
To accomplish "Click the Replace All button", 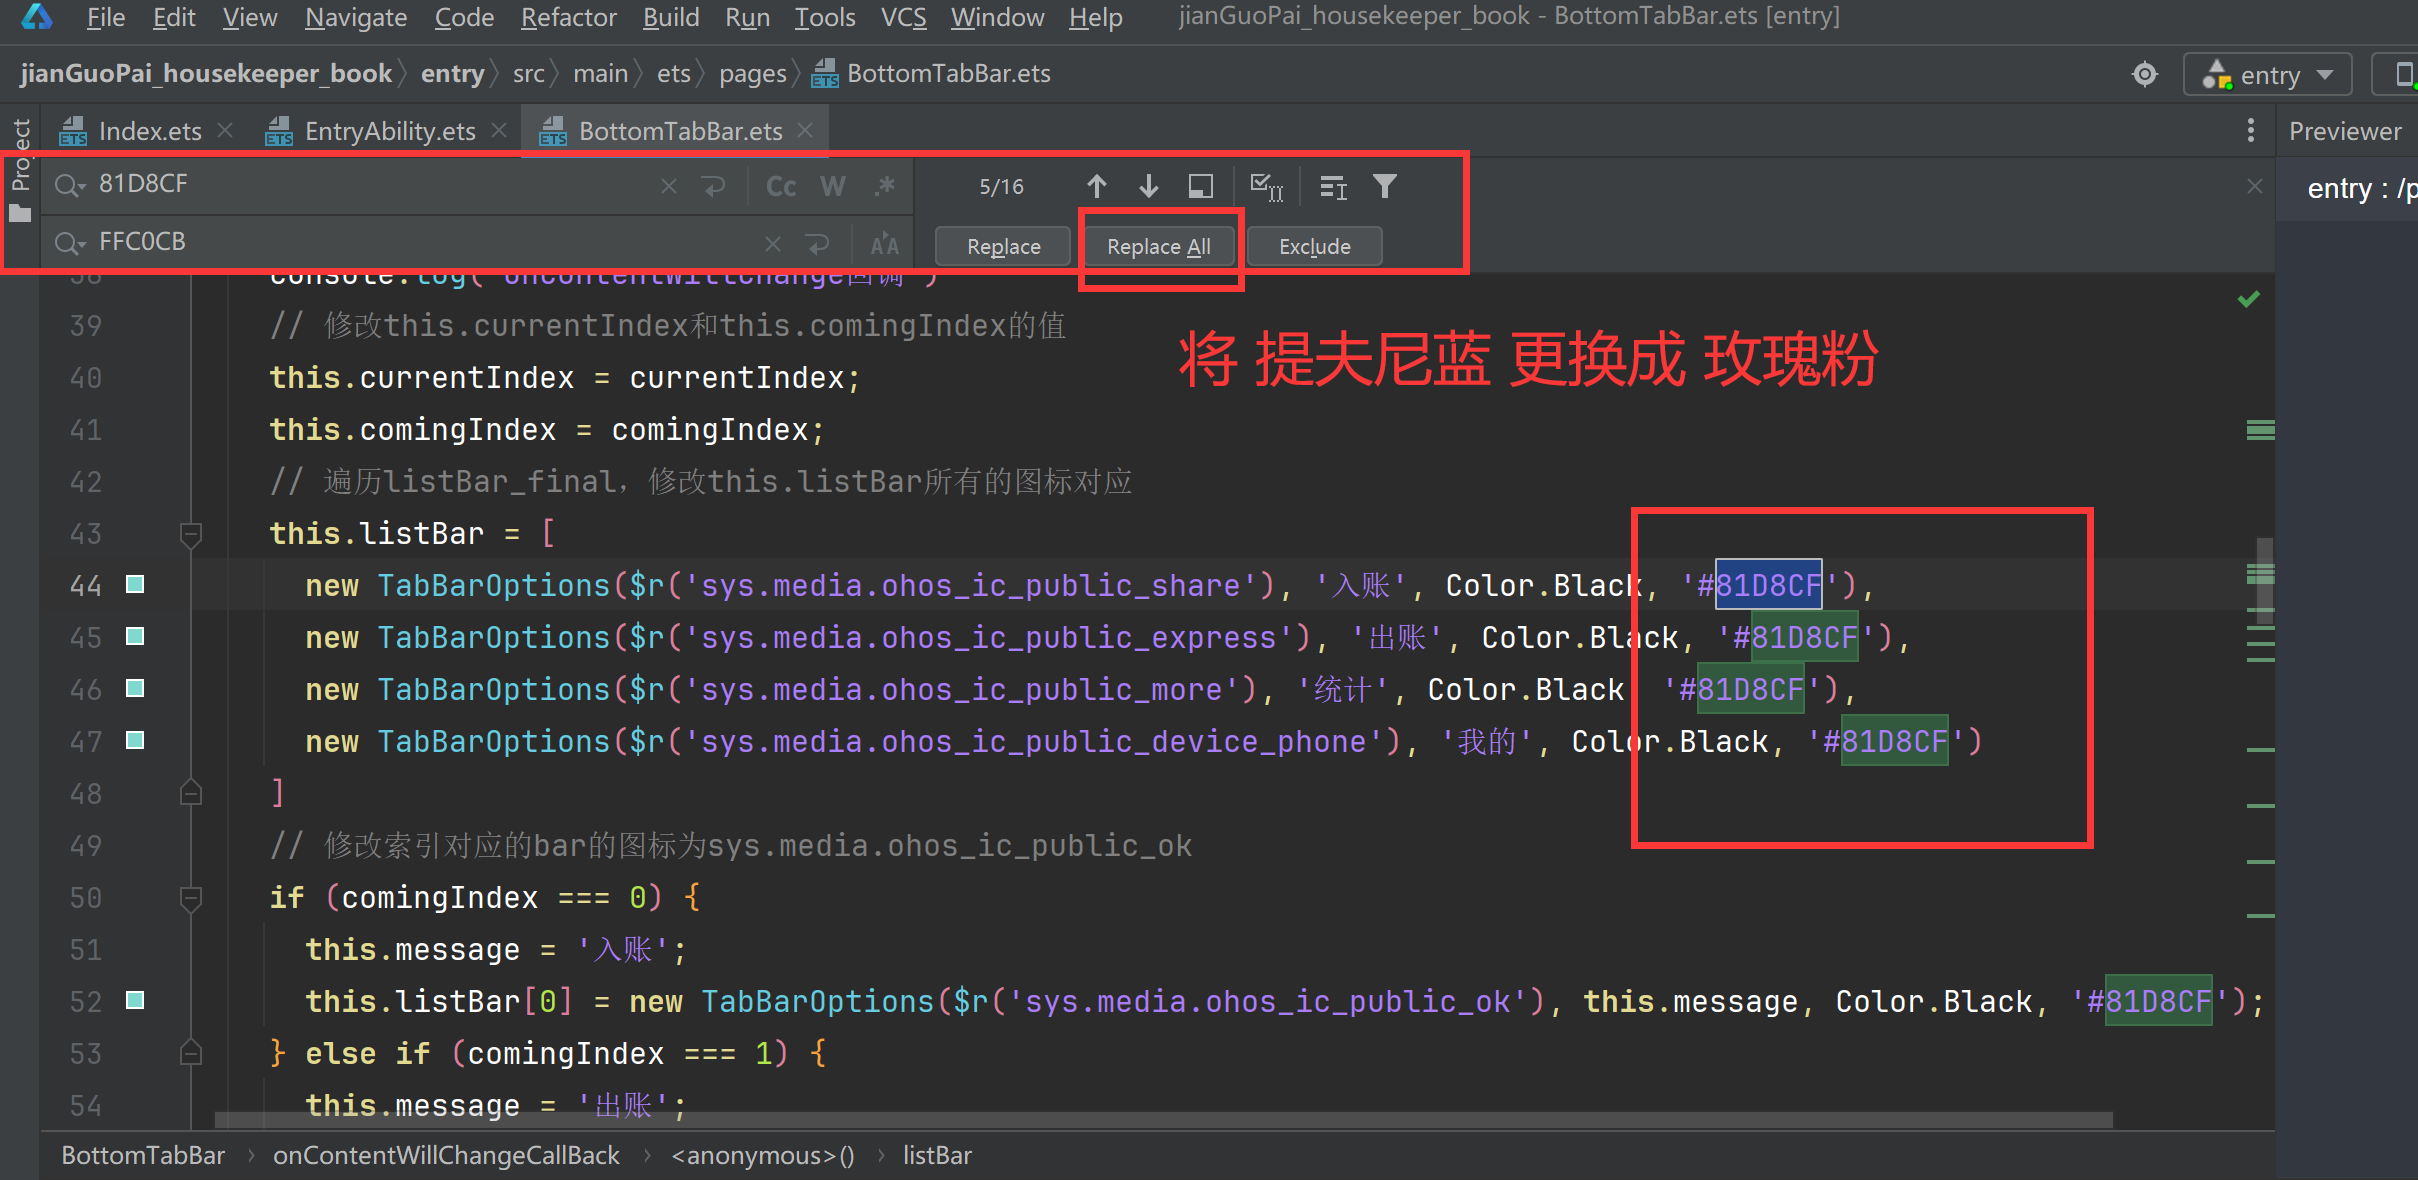I will click(1158, 246).
